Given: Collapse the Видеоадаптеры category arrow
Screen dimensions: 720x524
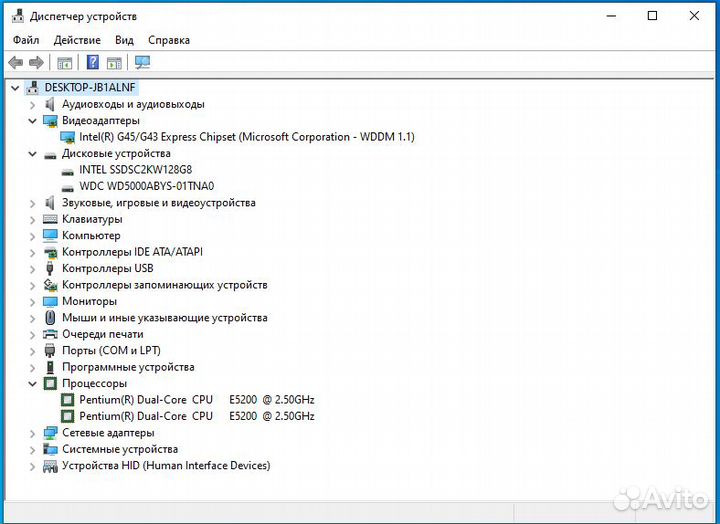Looking at the screenshot, I should tap(32, 121).
